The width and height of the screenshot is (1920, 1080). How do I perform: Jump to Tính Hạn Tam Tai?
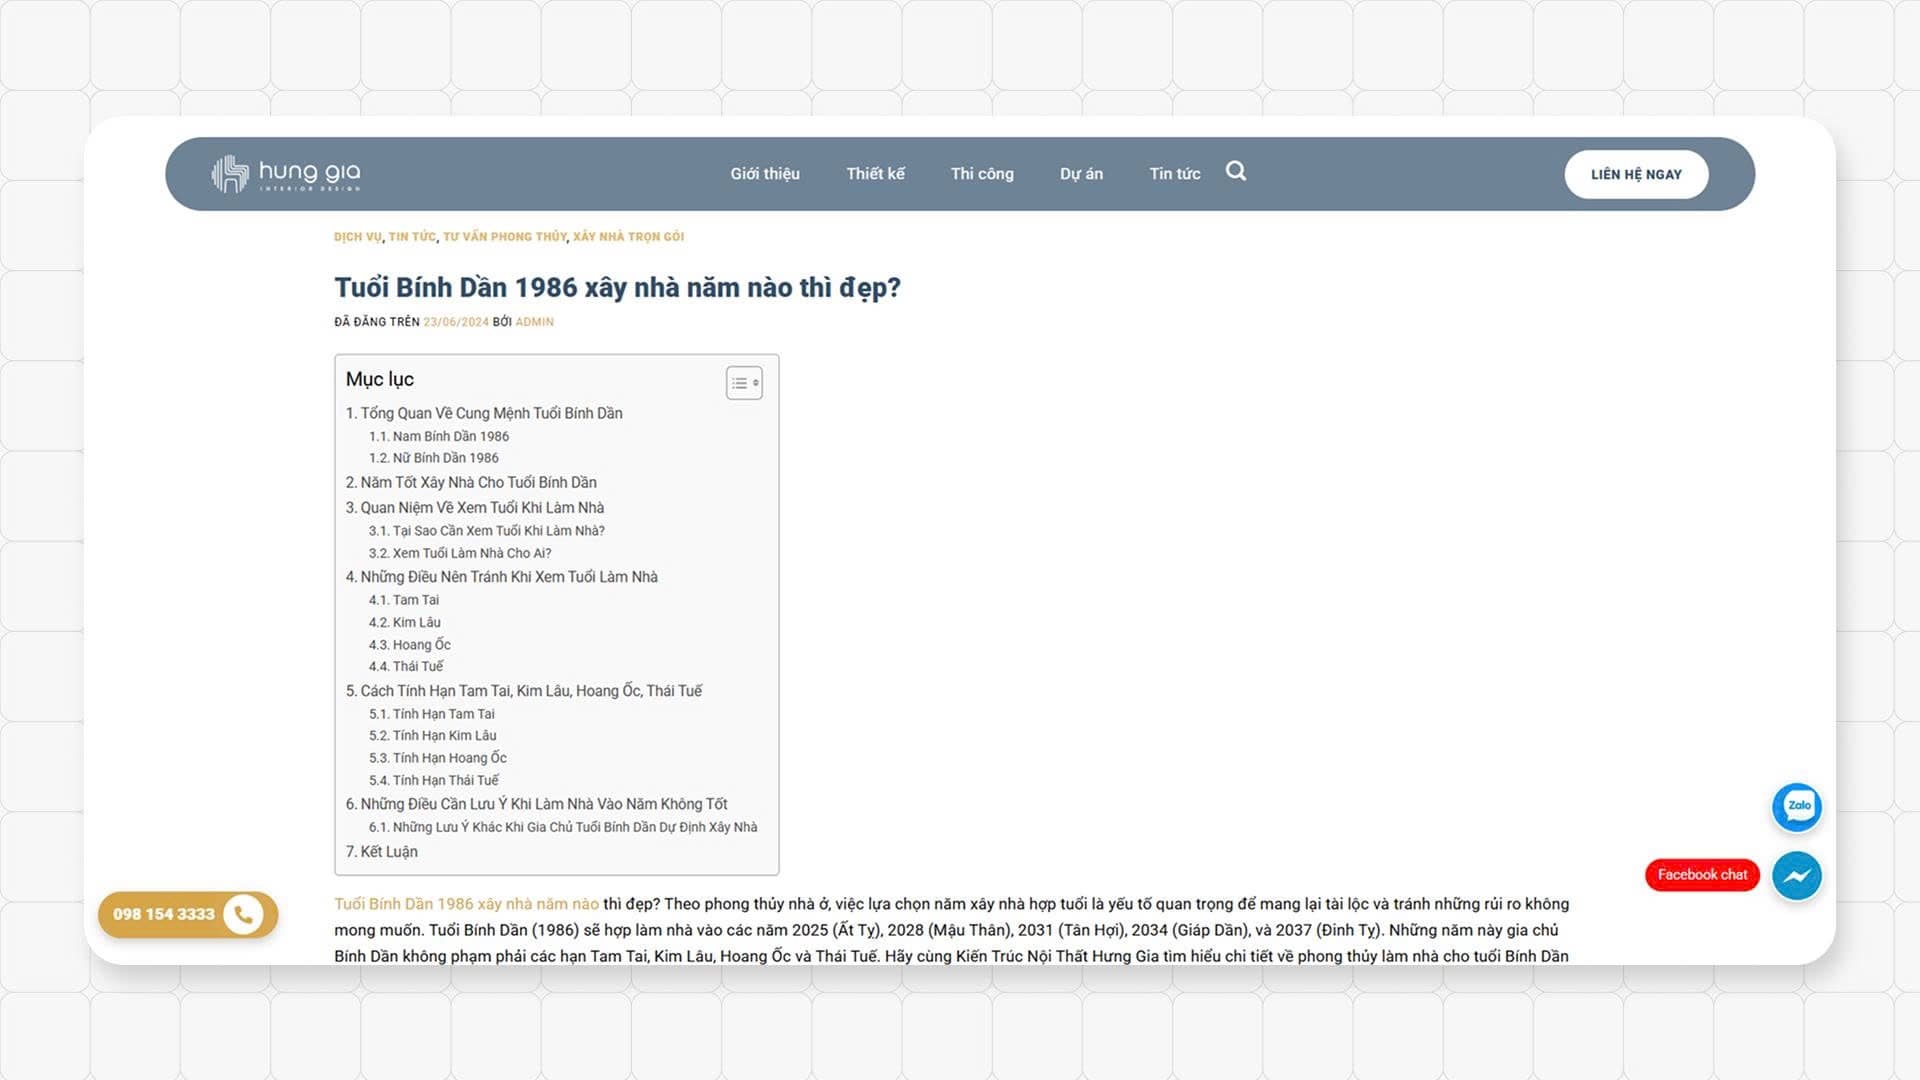pos(431,714)
